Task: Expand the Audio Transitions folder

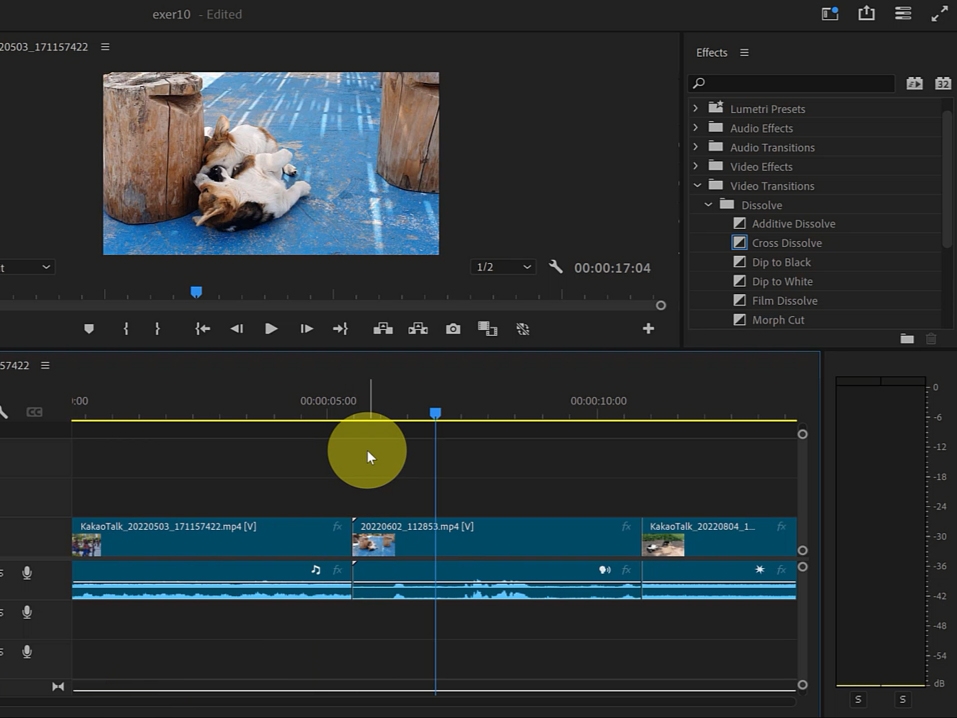Action: click(695, 147)
